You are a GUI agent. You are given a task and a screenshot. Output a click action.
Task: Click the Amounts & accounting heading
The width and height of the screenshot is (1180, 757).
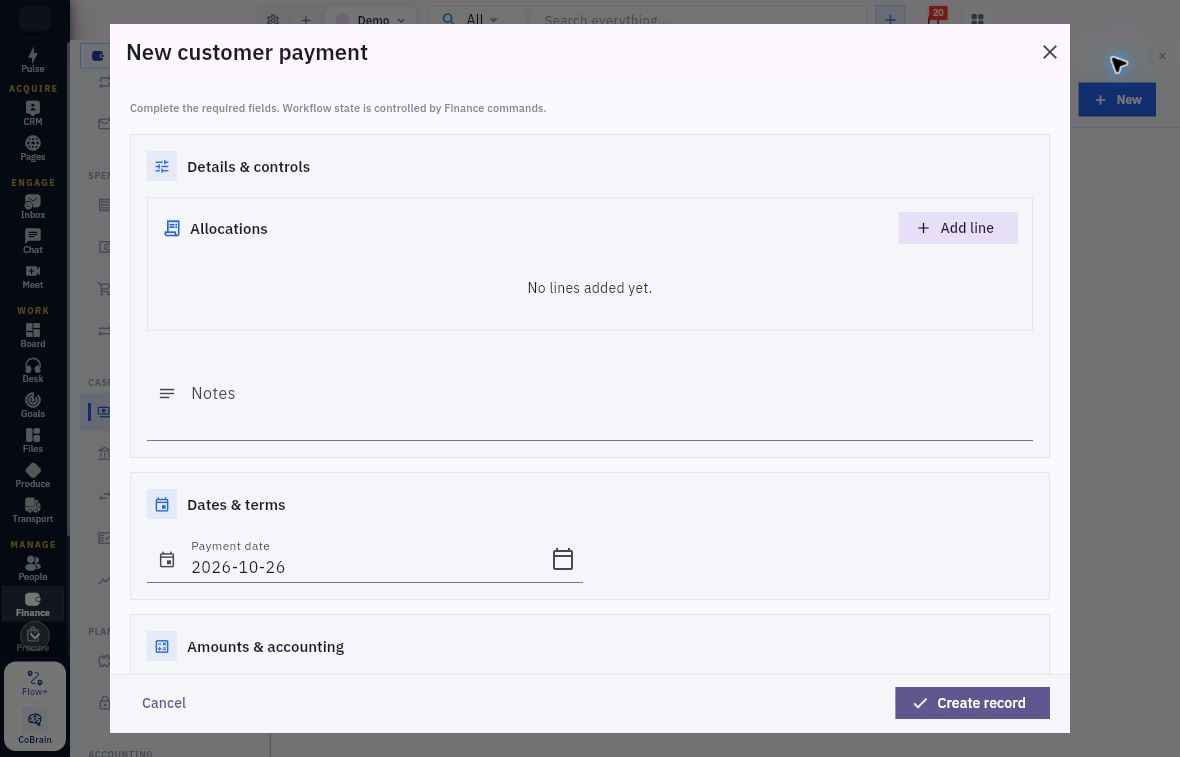(265, 646)
